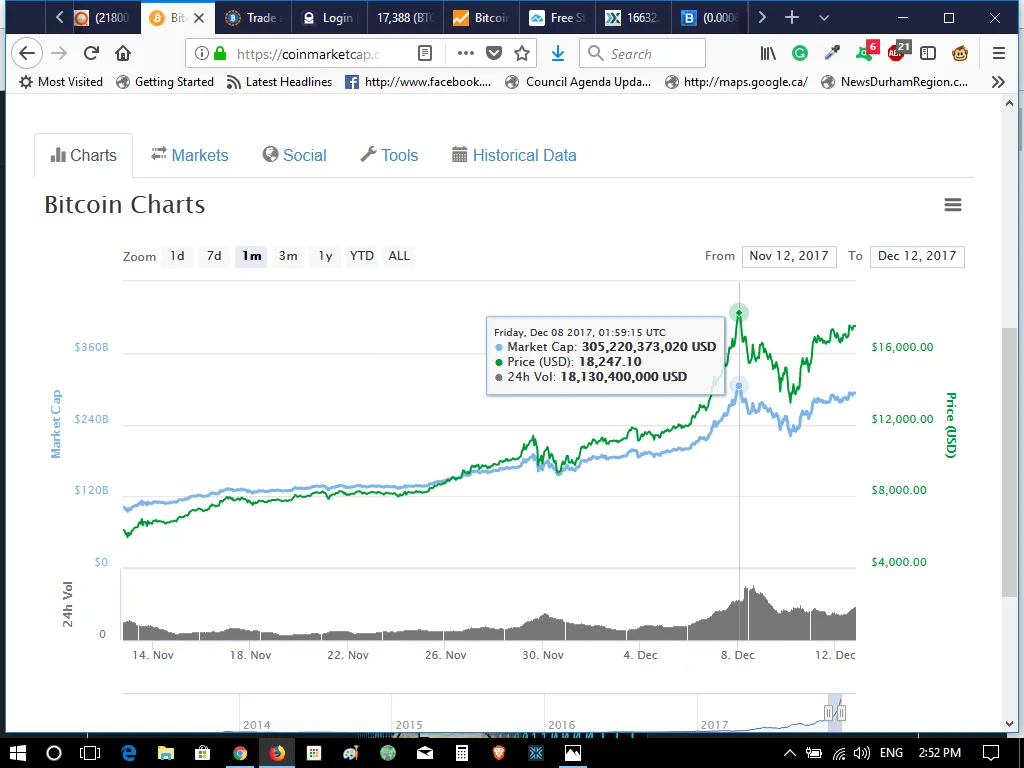Image resolution: width=1024 pixels, height=768 pixels.
Task: Show site info via the circled i icon
Action: coord(202,54)
